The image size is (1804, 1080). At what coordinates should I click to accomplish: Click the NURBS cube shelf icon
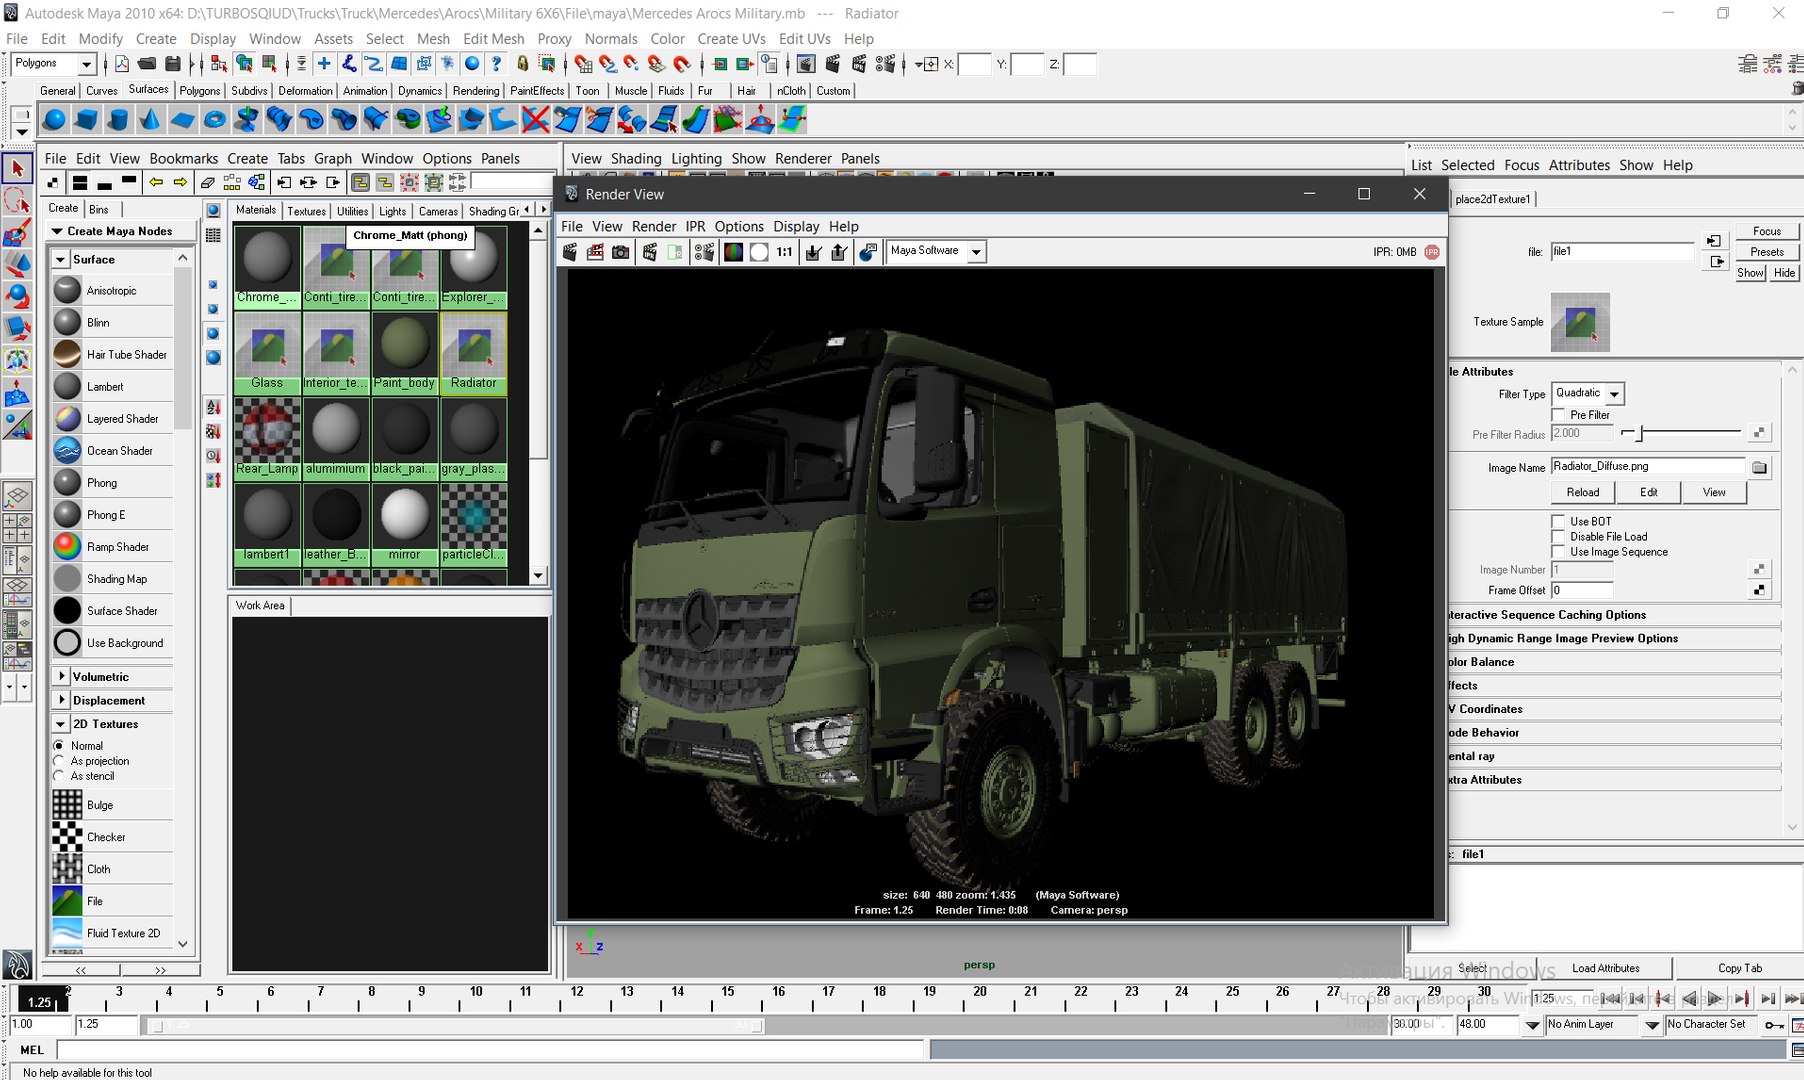(x=86, y=120)
